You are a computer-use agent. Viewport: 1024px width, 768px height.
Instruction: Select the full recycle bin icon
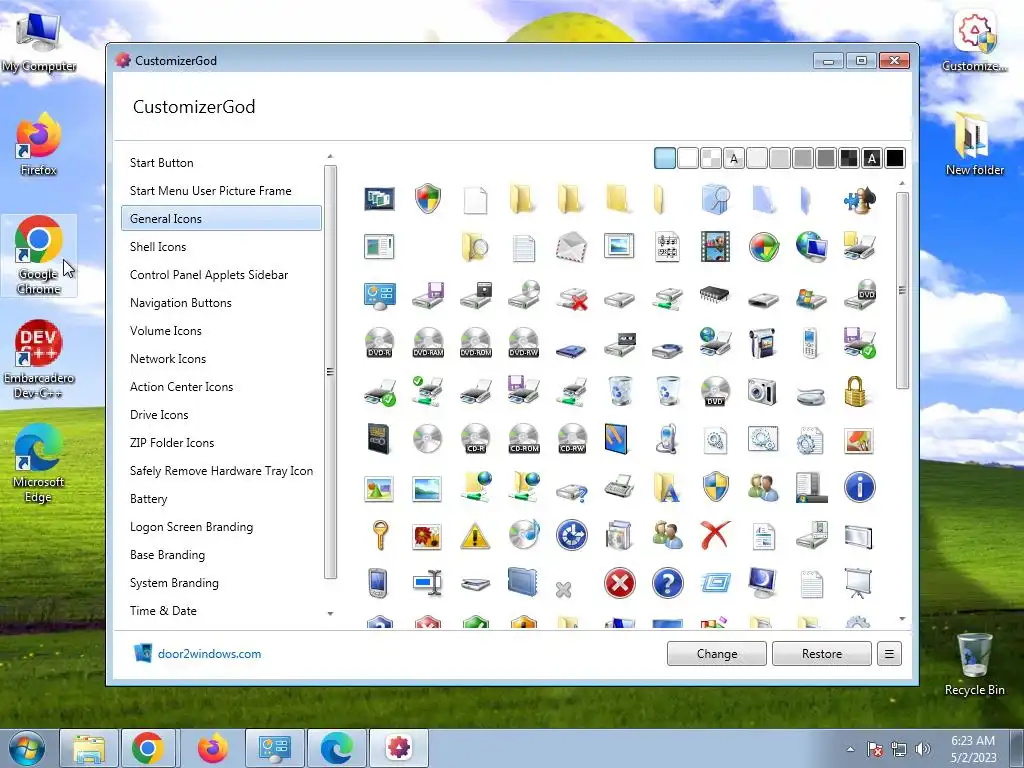[x=619, y=391]
